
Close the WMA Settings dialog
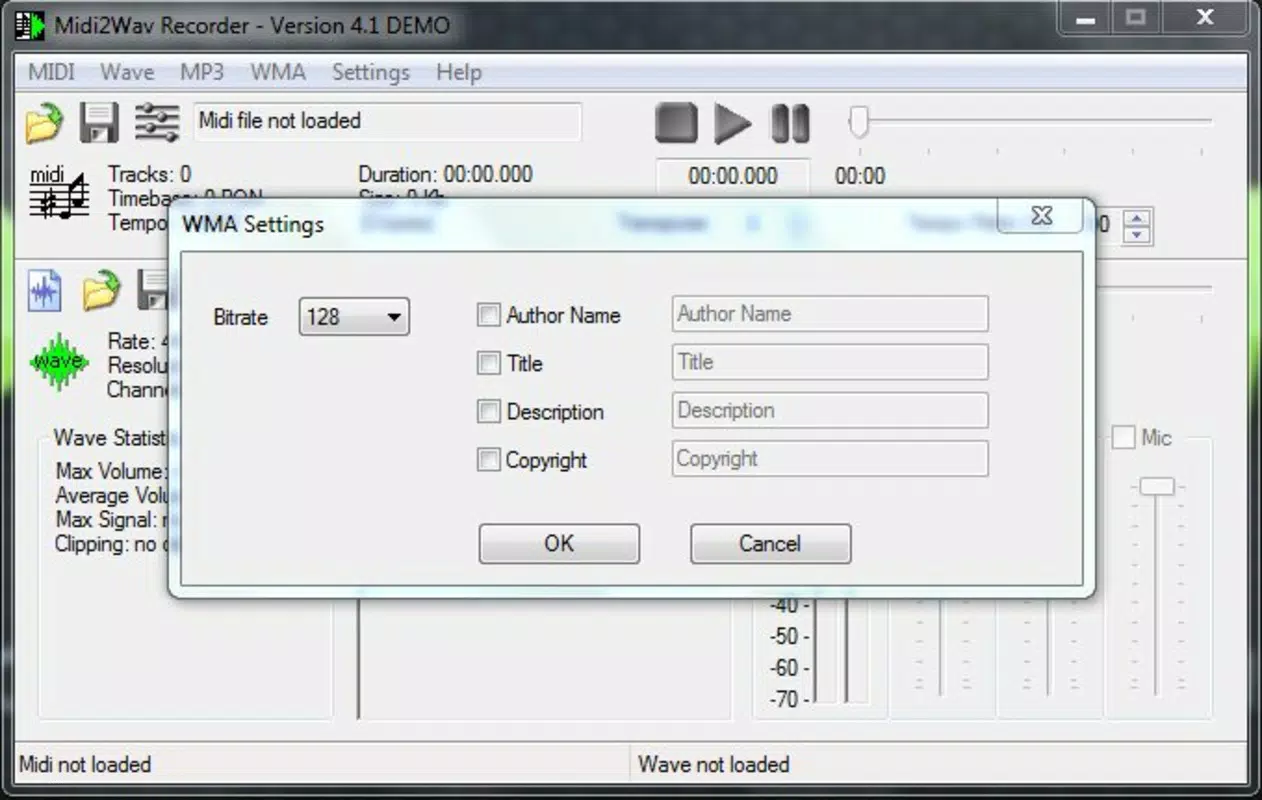click(1041, 216)
